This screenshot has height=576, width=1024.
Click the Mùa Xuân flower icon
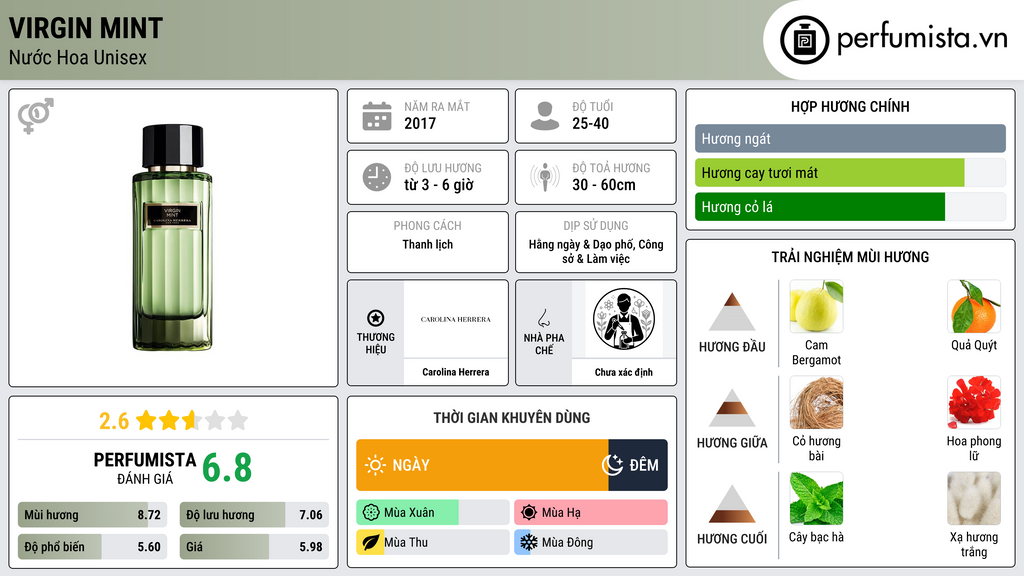(371, 513)
